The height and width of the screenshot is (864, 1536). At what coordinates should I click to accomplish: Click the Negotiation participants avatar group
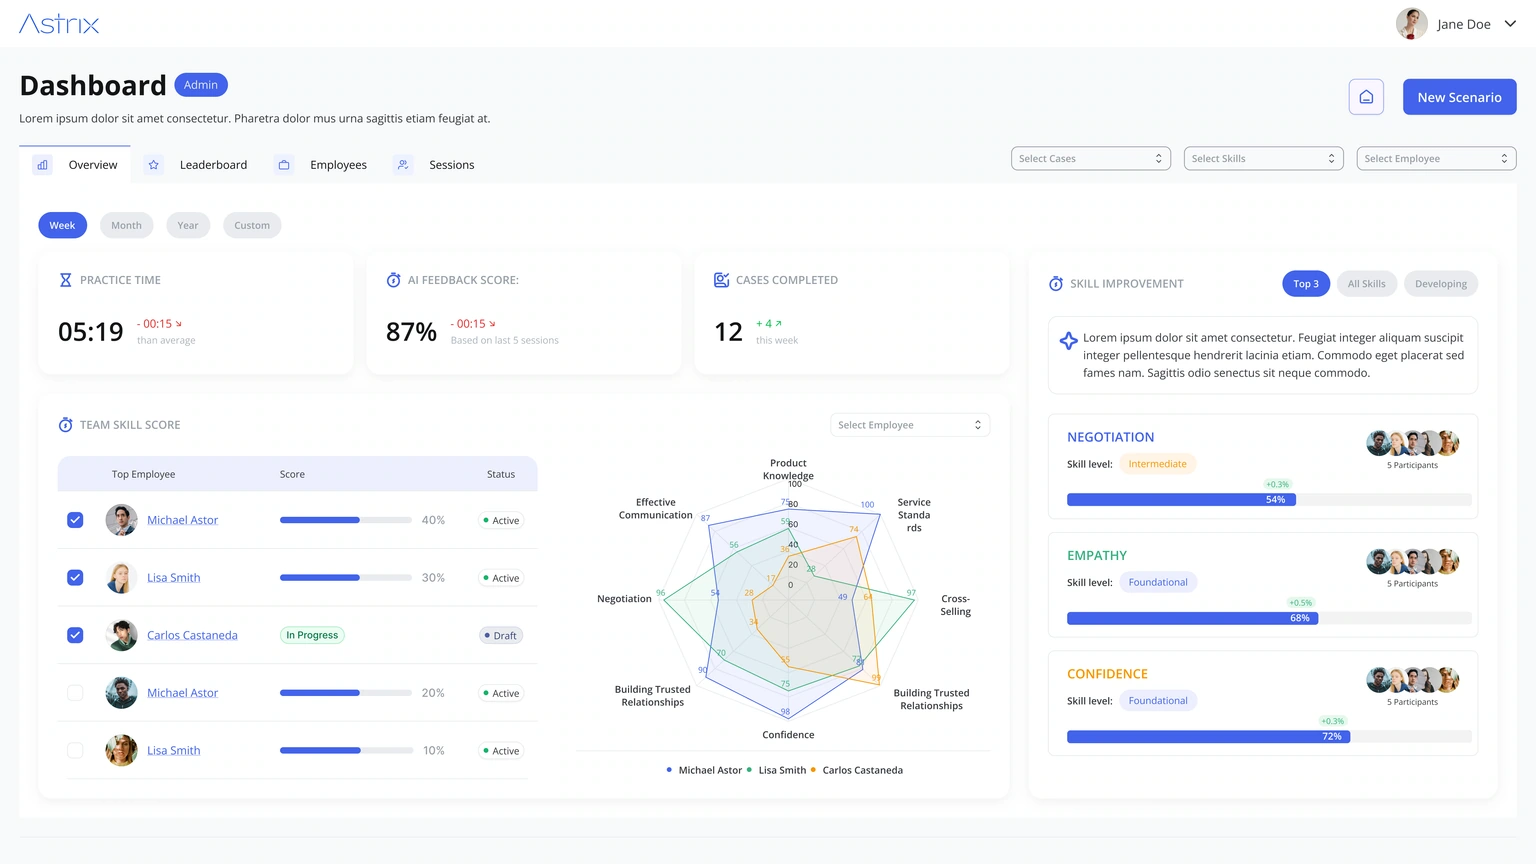click(1413, 443)
